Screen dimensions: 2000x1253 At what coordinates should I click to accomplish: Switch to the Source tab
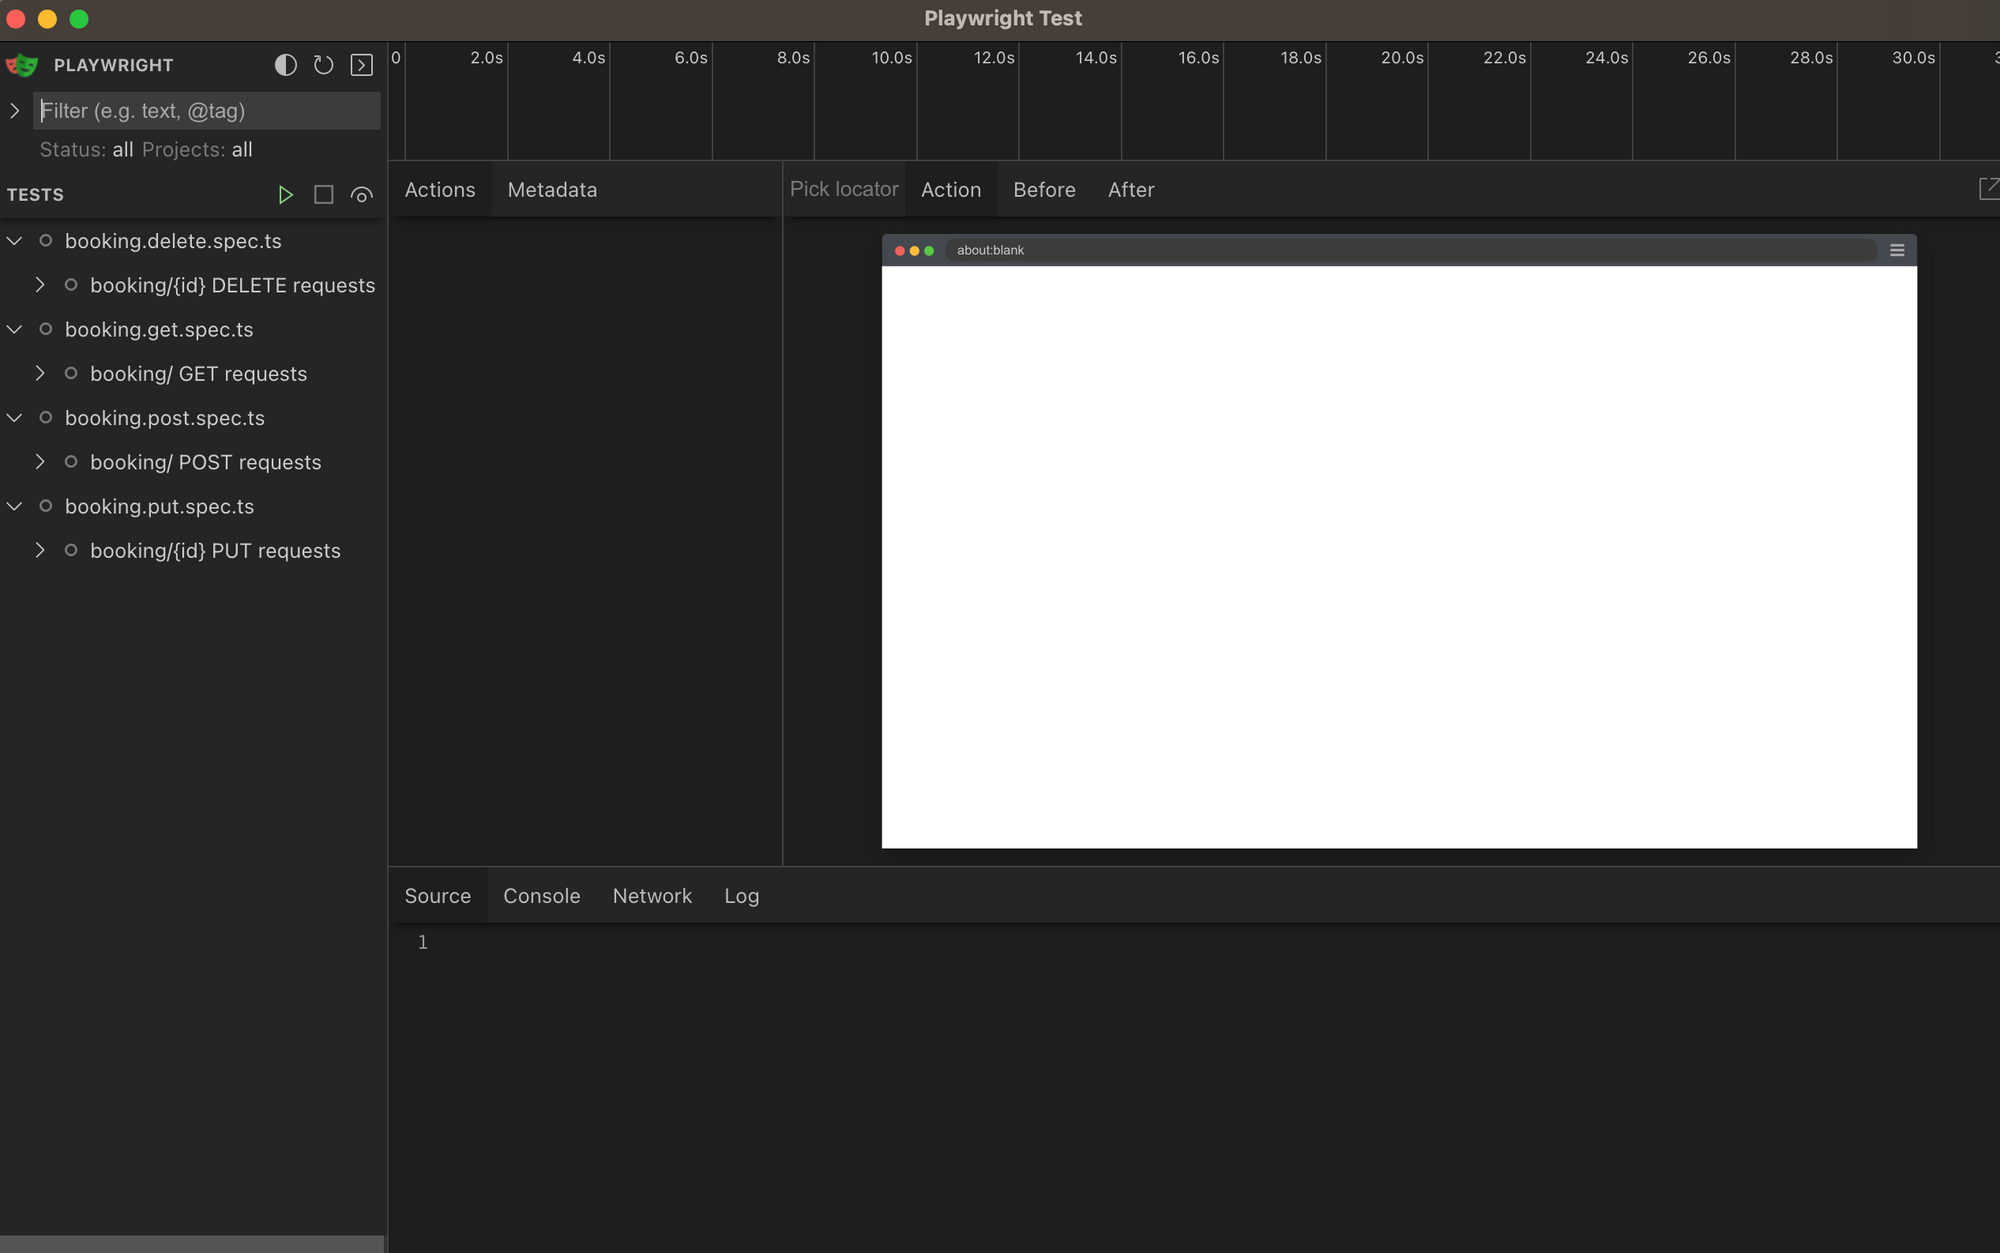438,896
